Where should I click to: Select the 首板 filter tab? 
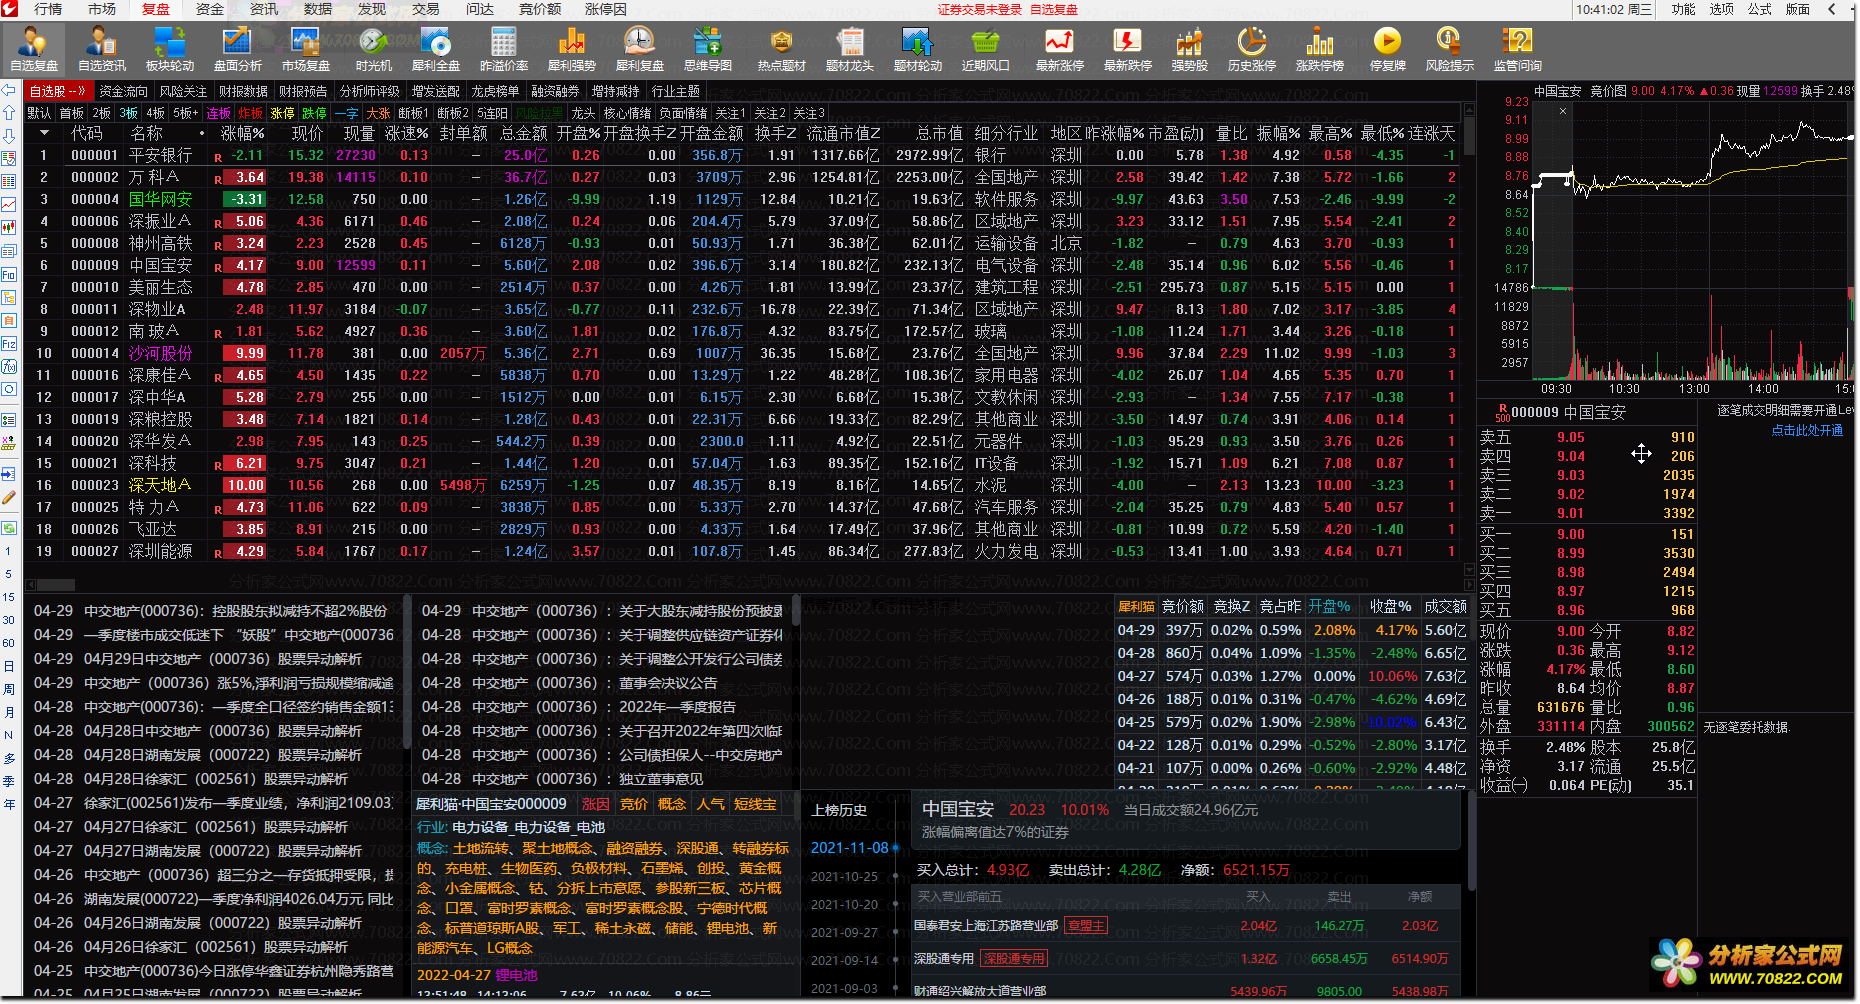click(72, 113)
